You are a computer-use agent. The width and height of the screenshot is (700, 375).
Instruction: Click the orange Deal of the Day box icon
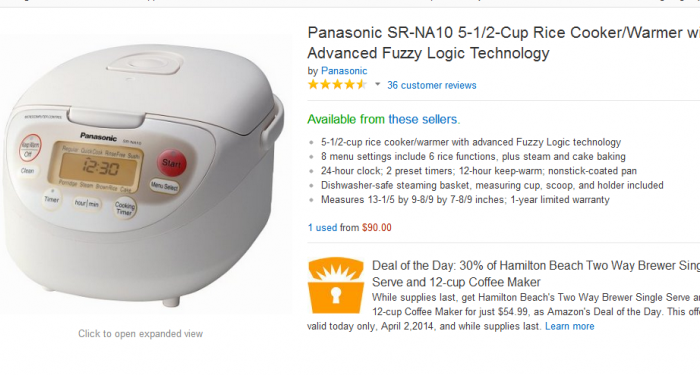(336, 285)
